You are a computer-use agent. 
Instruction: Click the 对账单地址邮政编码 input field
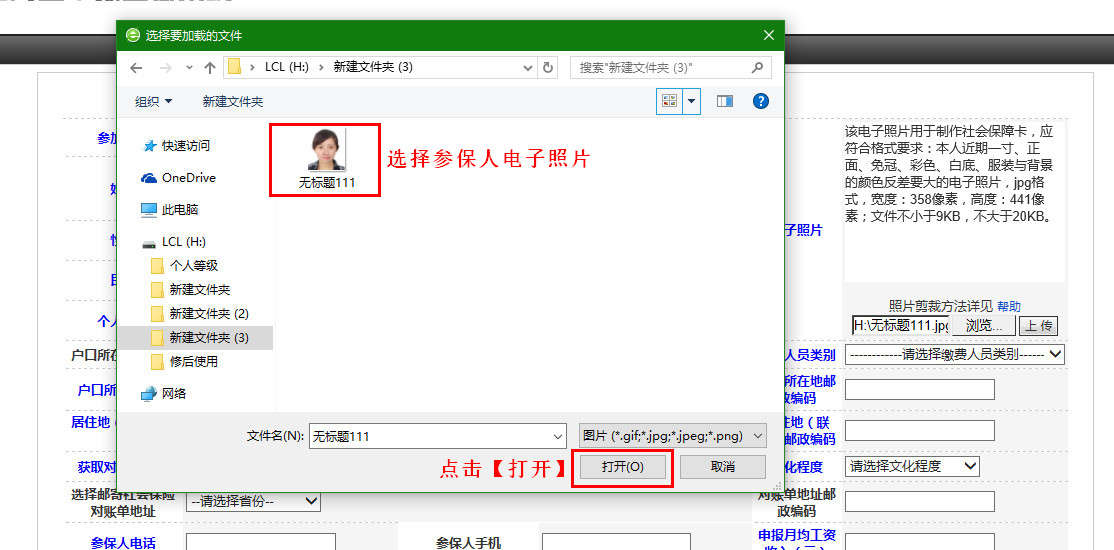pos(919,501)
